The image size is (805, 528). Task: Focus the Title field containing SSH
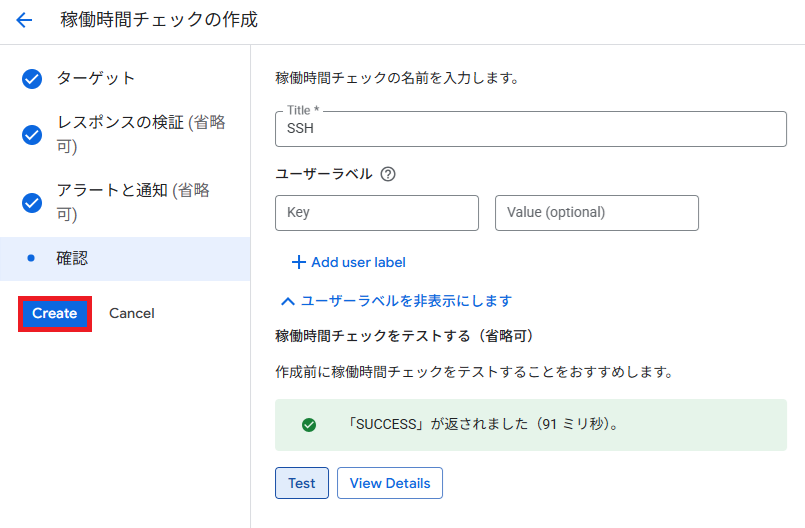point(530,129)
